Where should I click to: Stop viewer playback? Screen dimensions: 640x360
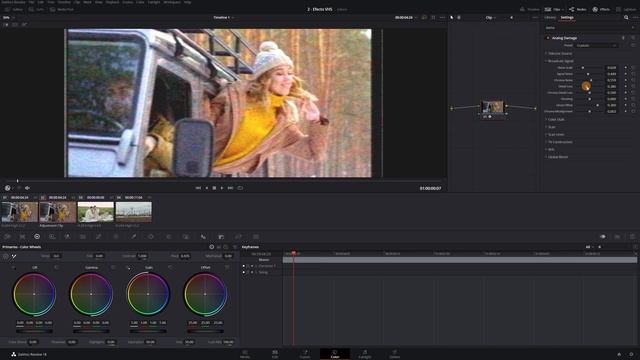point(214,188)
